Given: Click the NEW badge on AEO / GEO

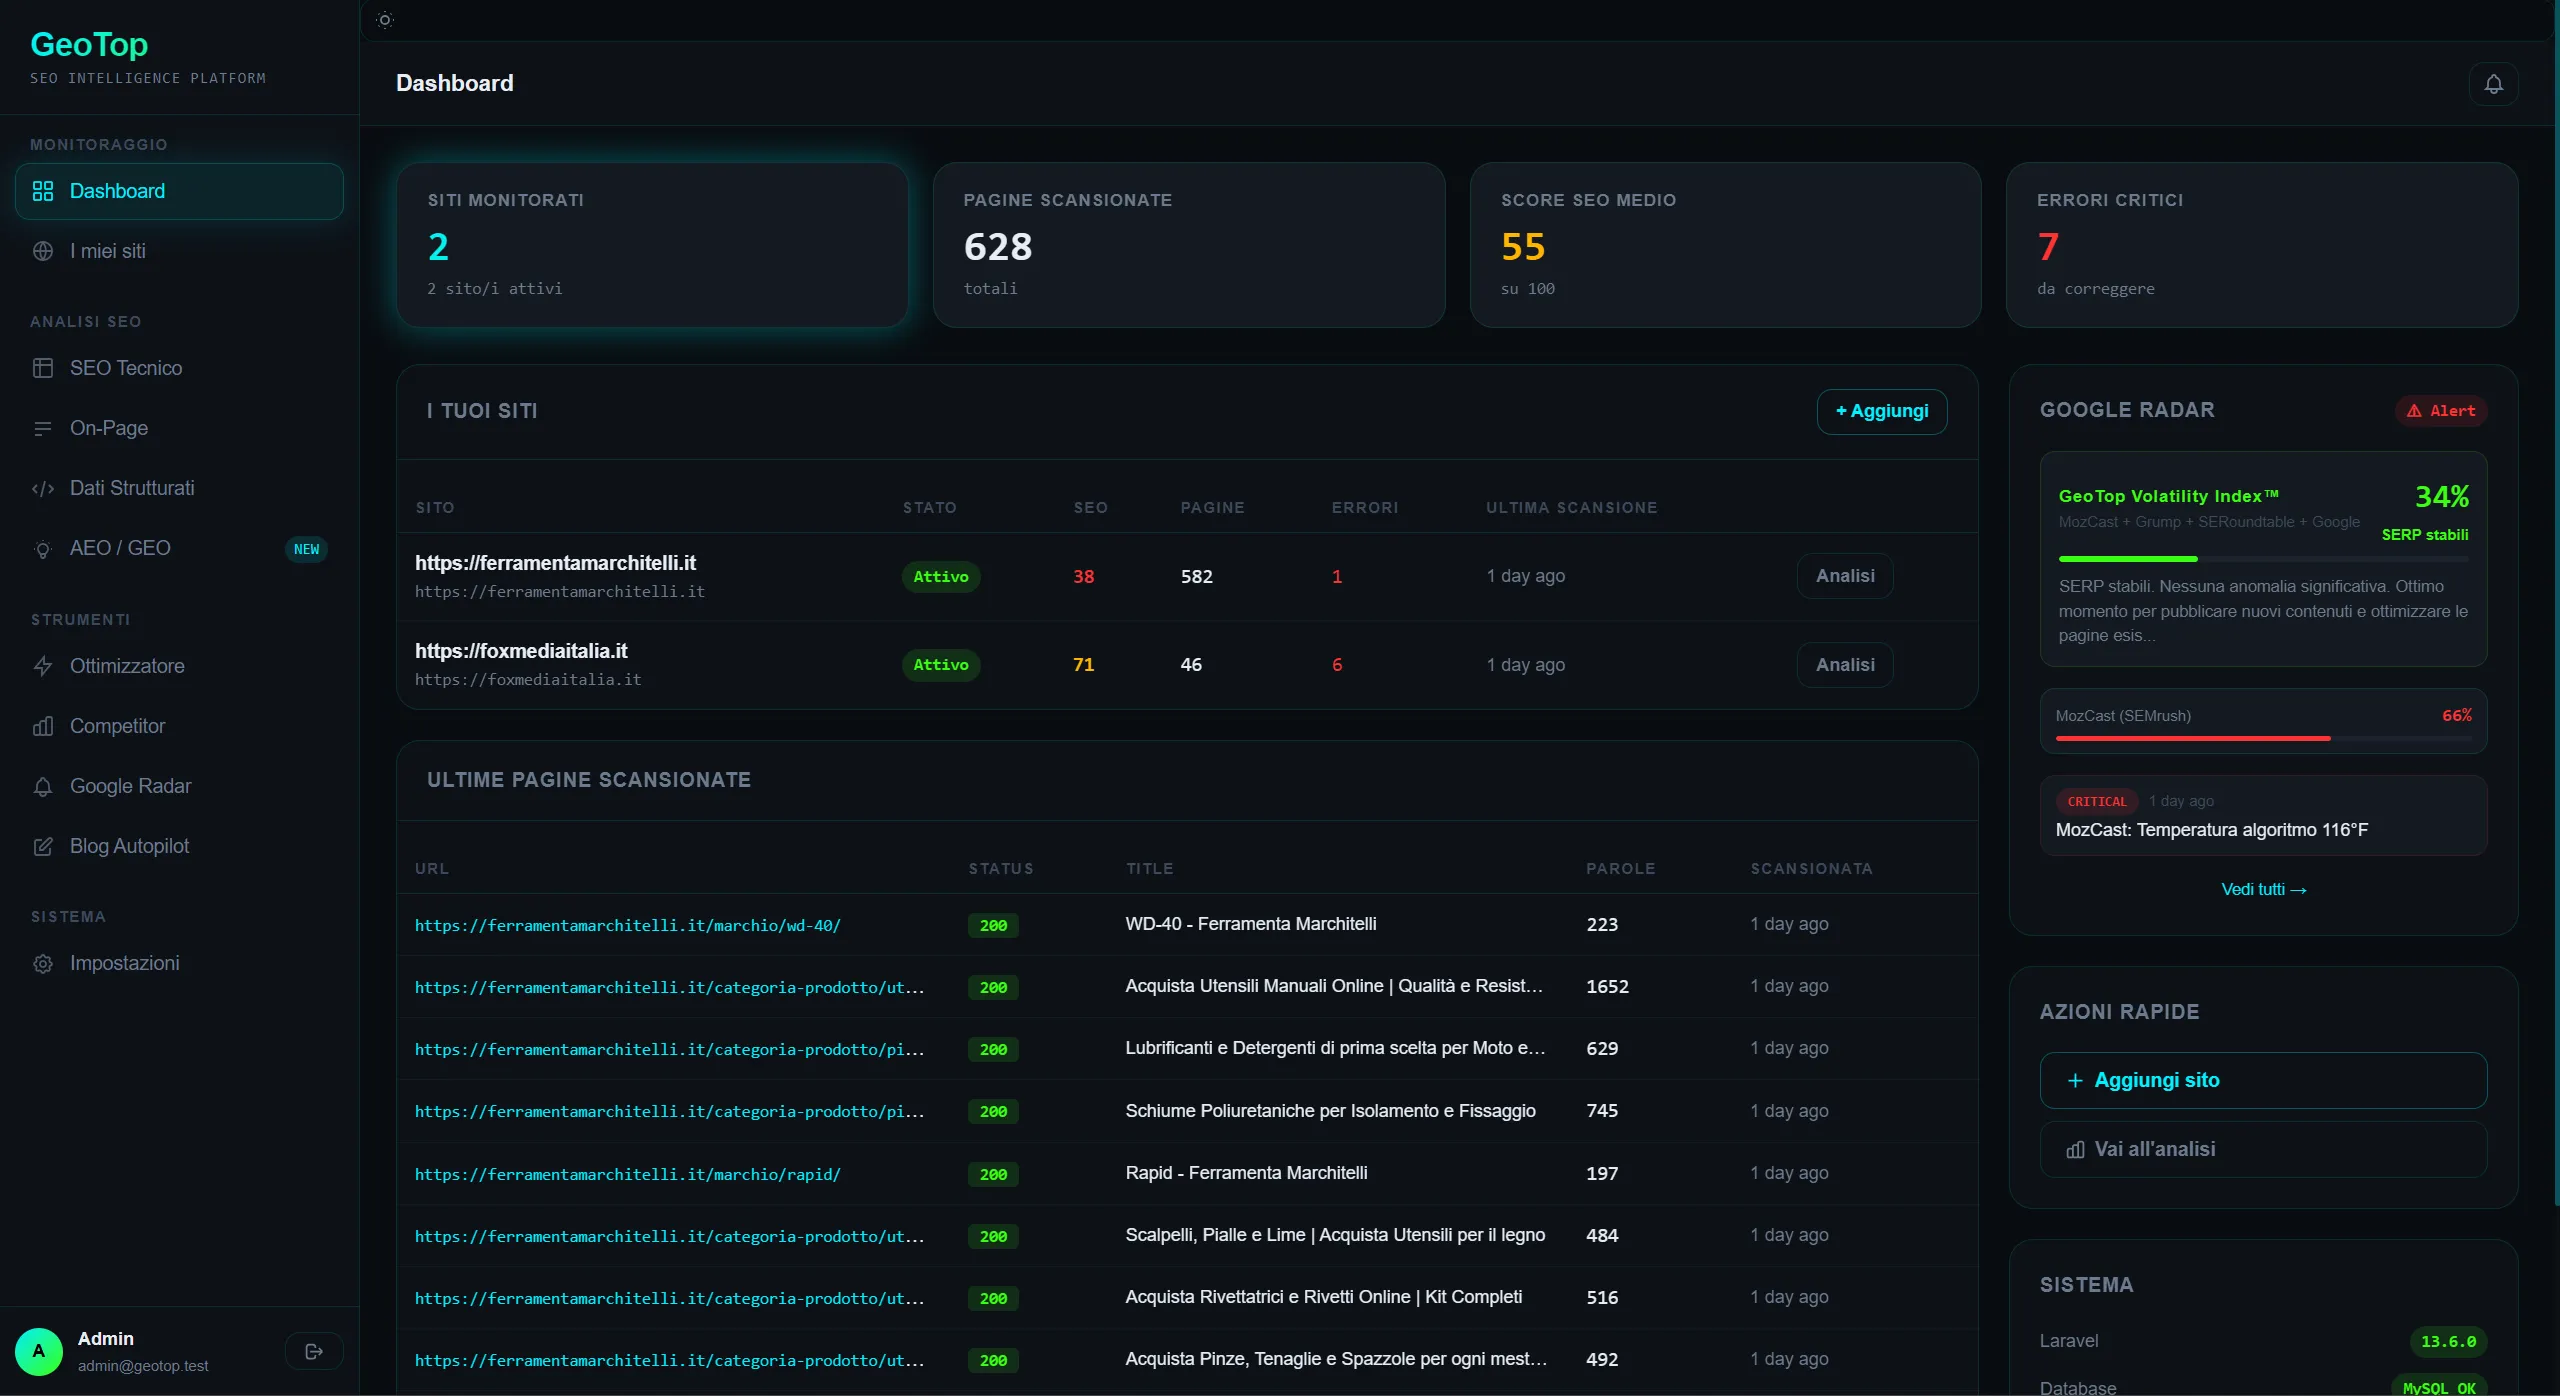Looking at the screenshot, I should pos(306,549).
